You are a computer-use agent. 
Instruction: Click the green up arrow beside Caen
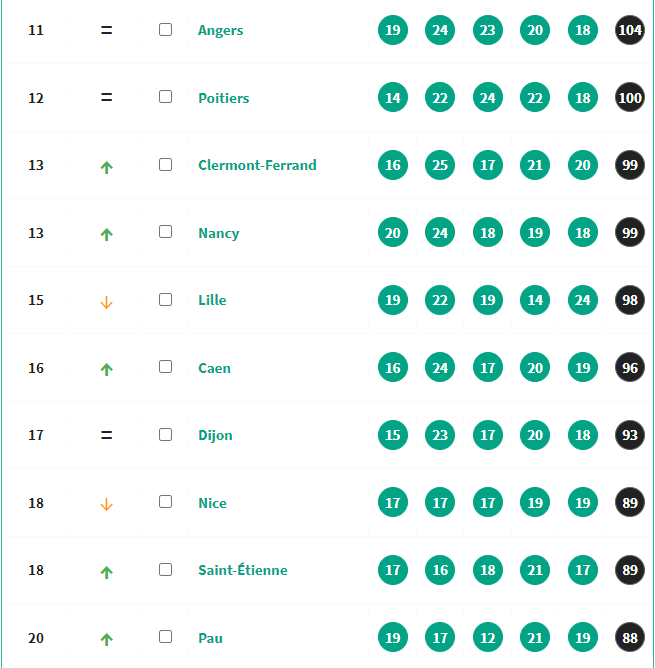coord(107,369)
